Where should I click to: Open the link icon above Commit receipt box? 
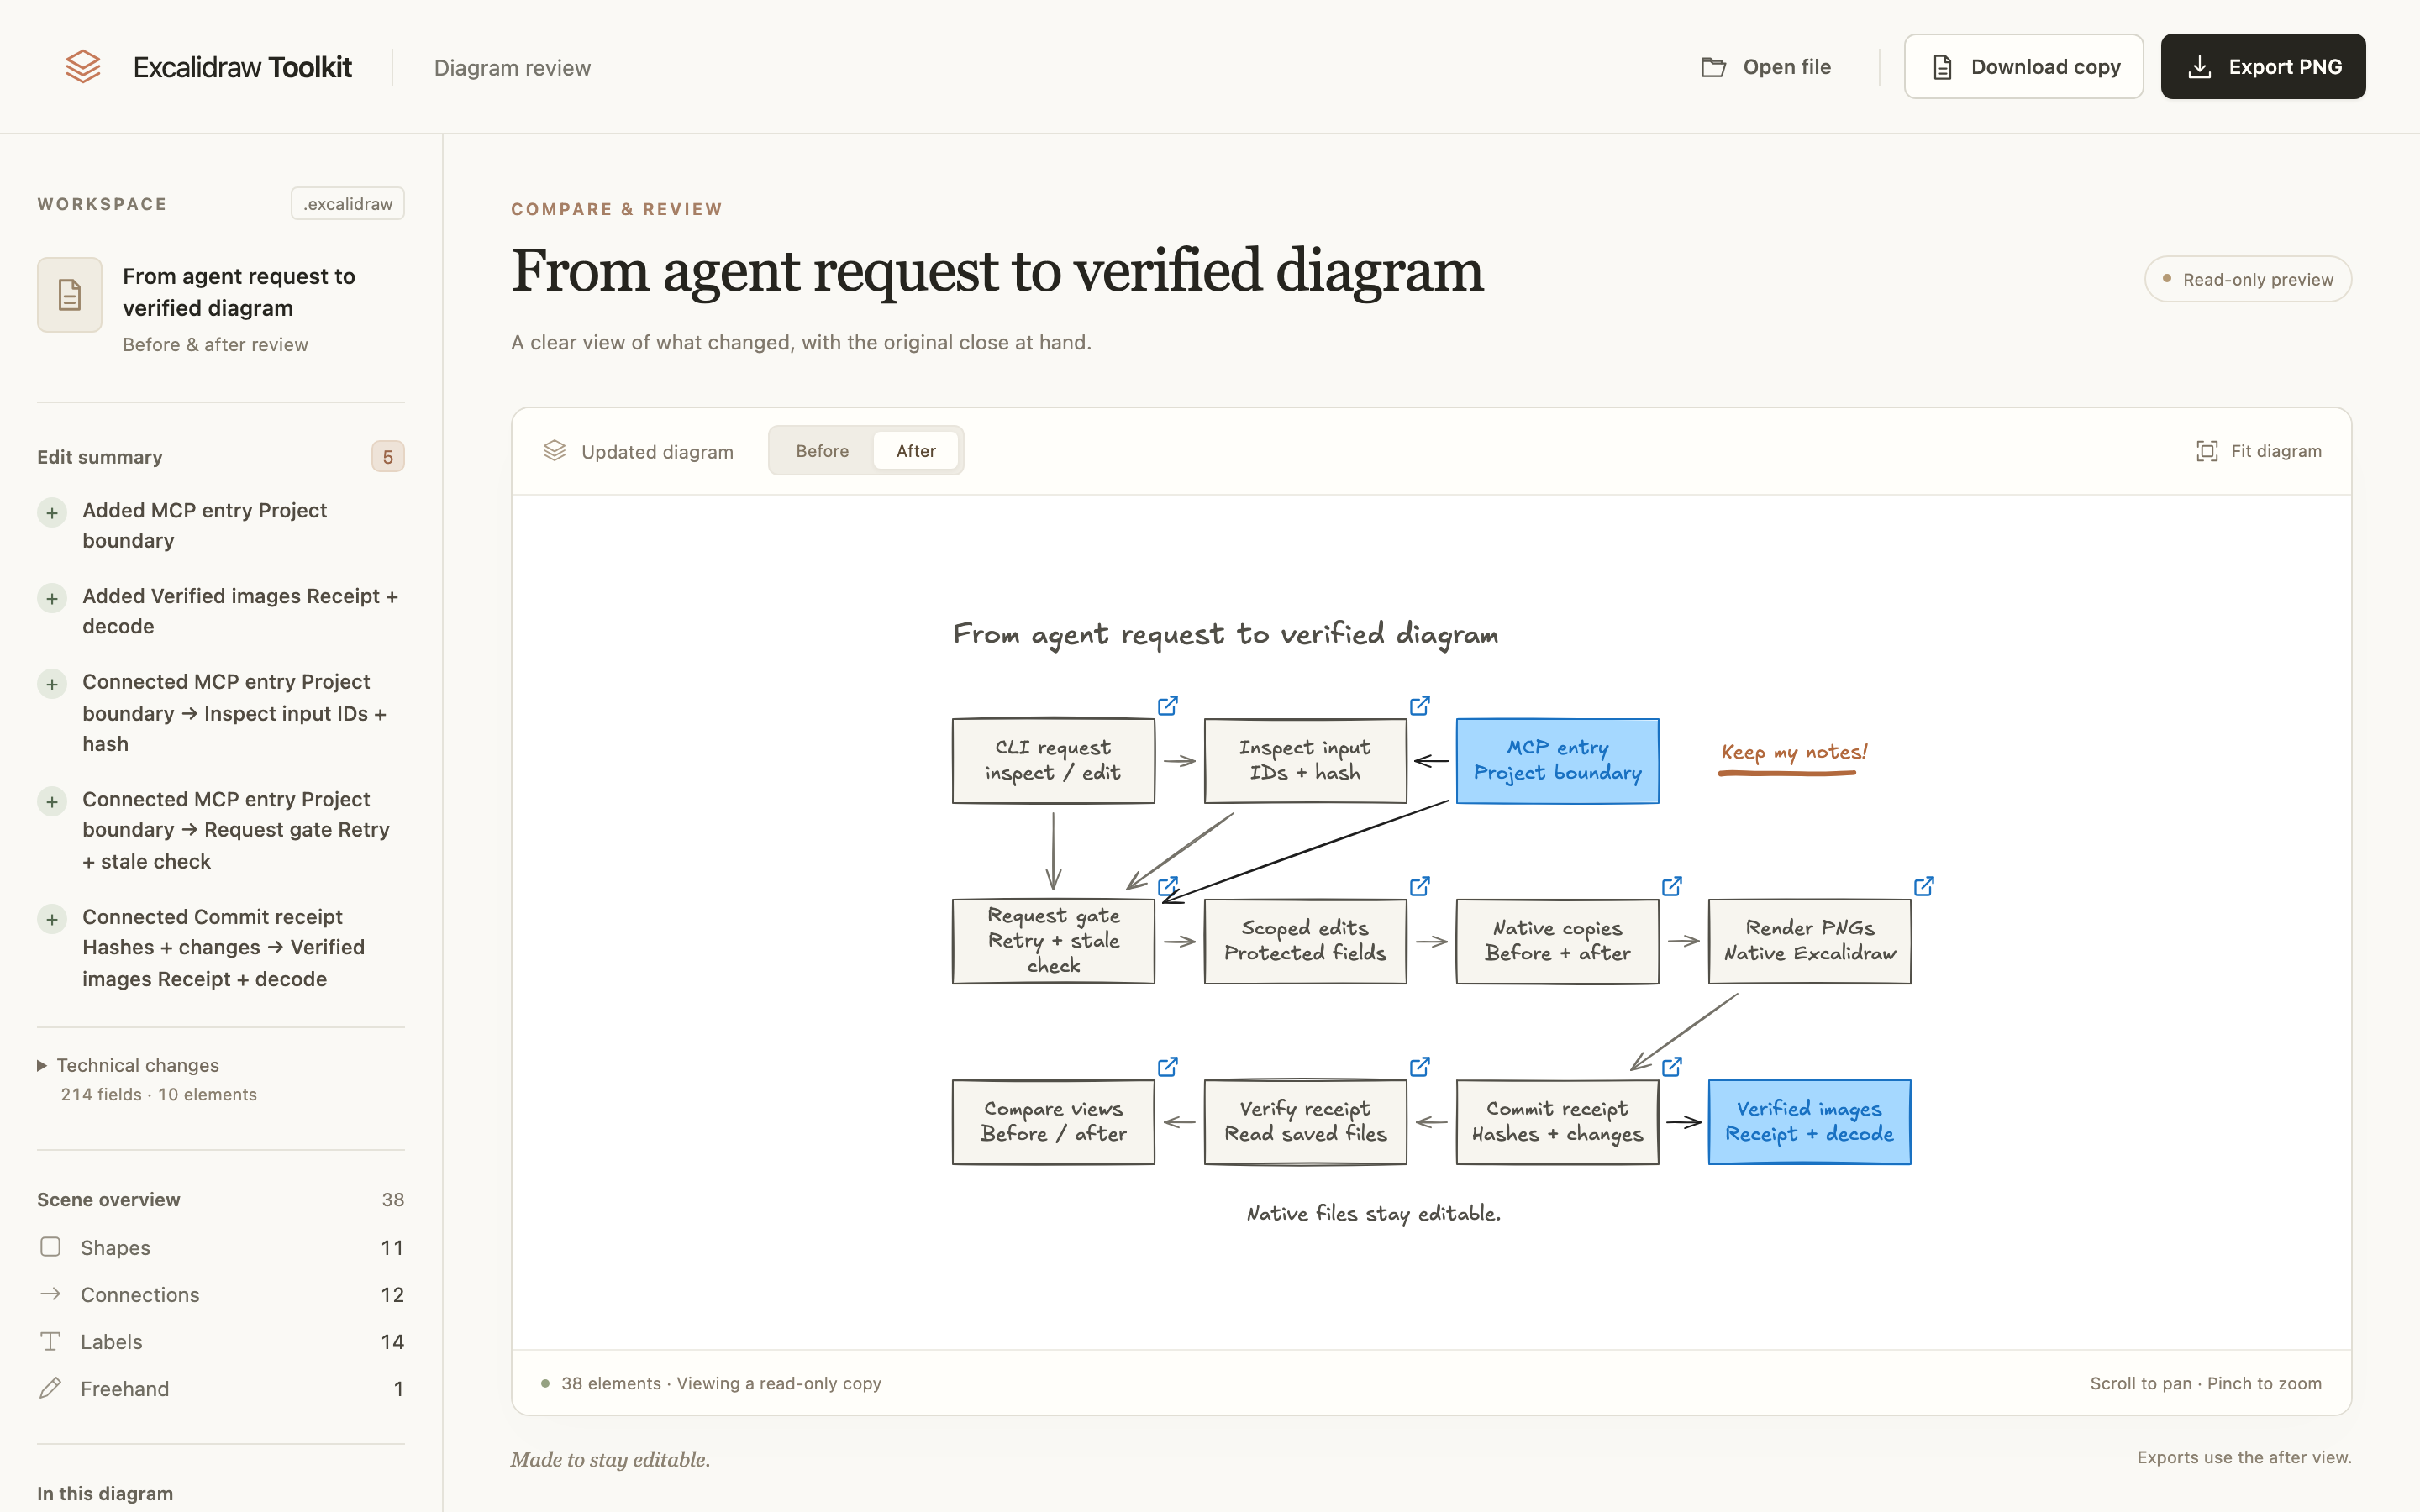pos(1671,1067)
